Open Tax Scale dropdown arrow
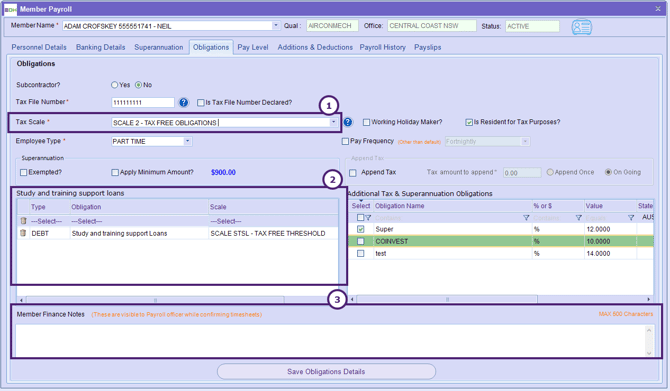This screenshot has height=391, width=670. coord(333,122)
